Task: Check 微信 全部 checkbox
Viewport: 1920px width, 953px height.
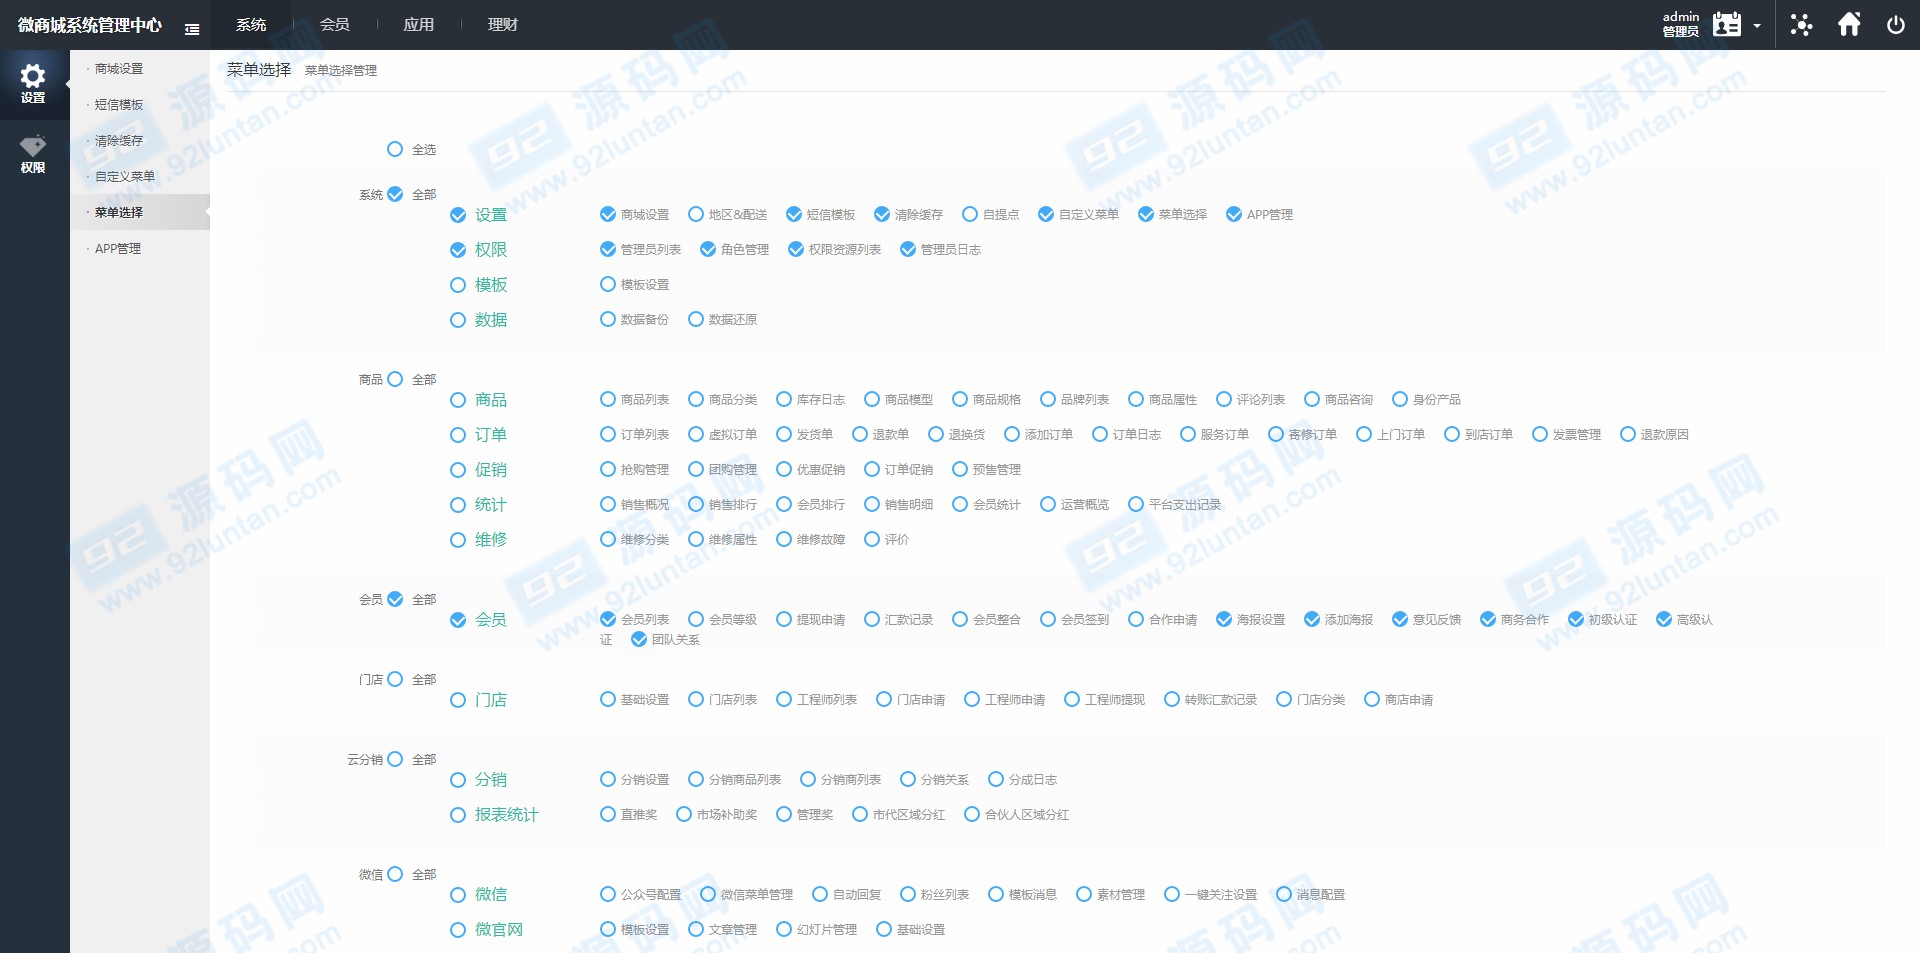Action: point(395,875)
